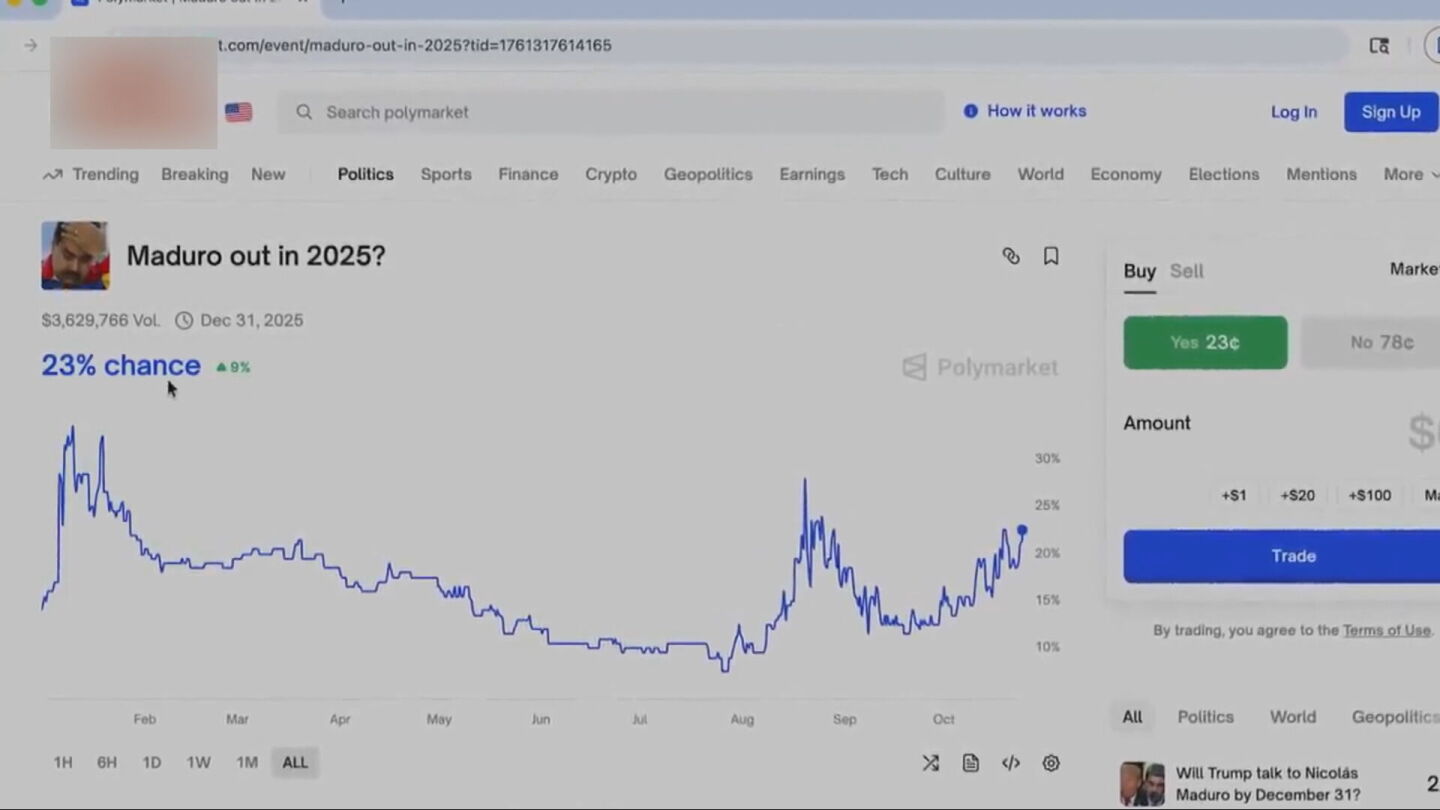Add $20 to the amount
The image size is (1440, 810).
(1297, 495)
